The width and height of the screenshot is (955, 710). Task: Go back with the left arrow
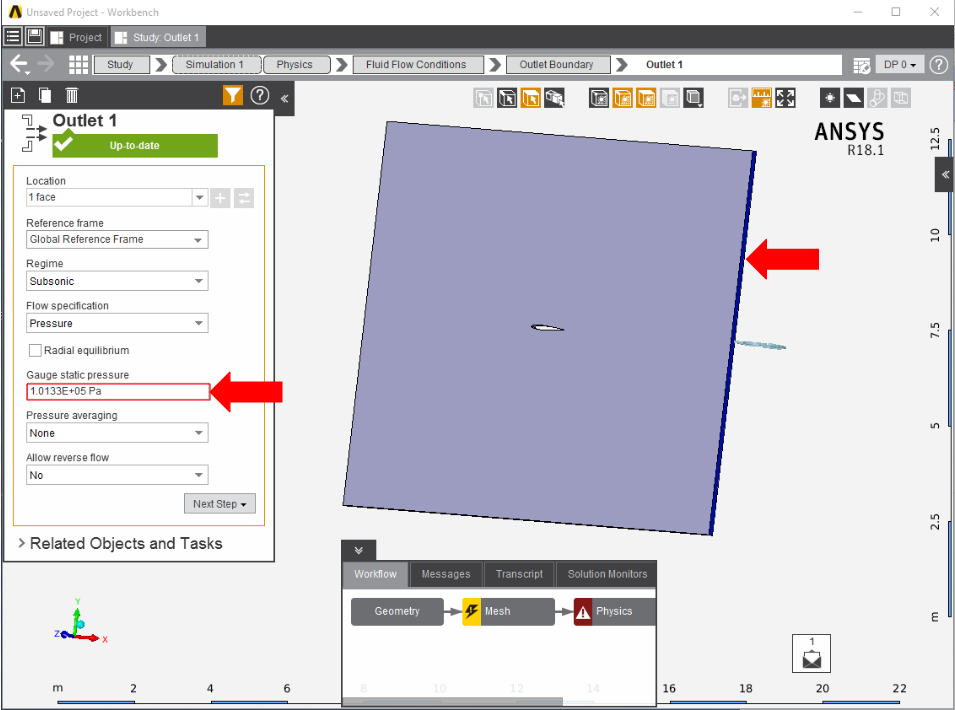[x=19, y=64]
